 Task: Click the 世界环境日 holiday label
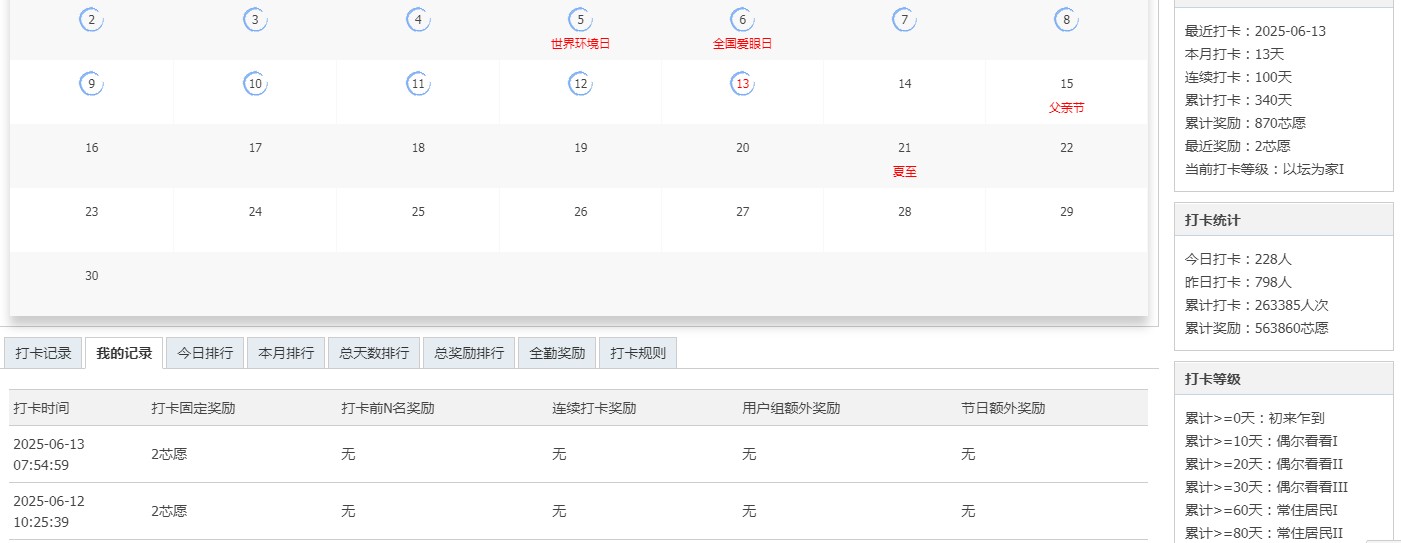click(580, 44)
